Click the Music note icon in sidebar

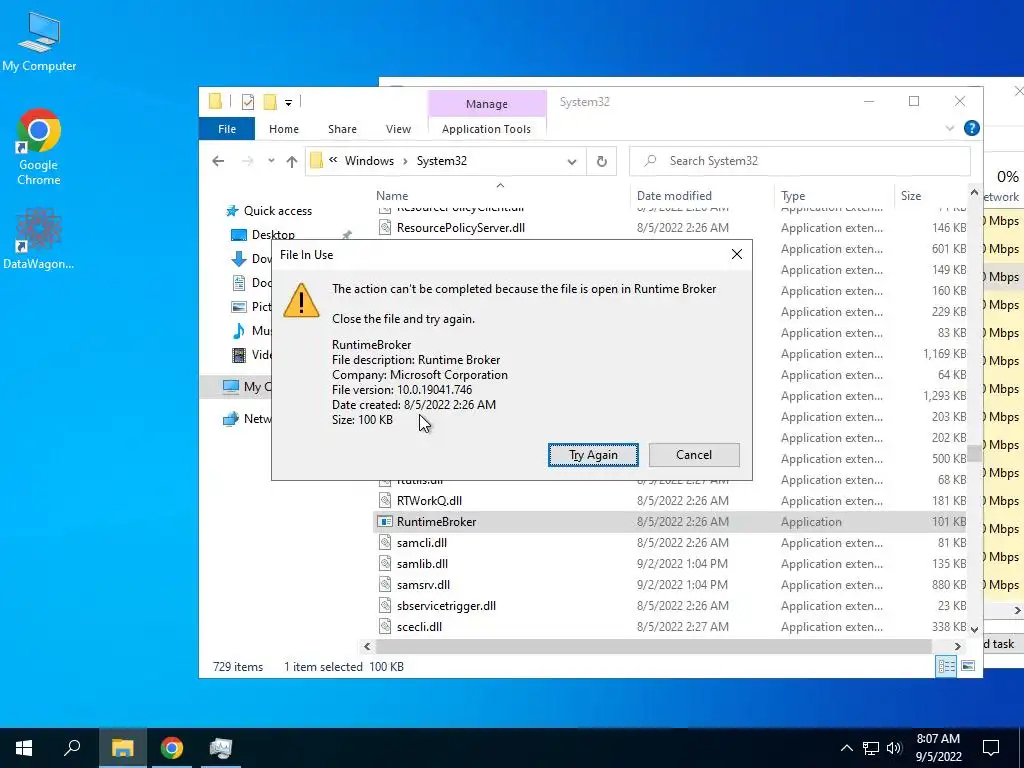239,330
